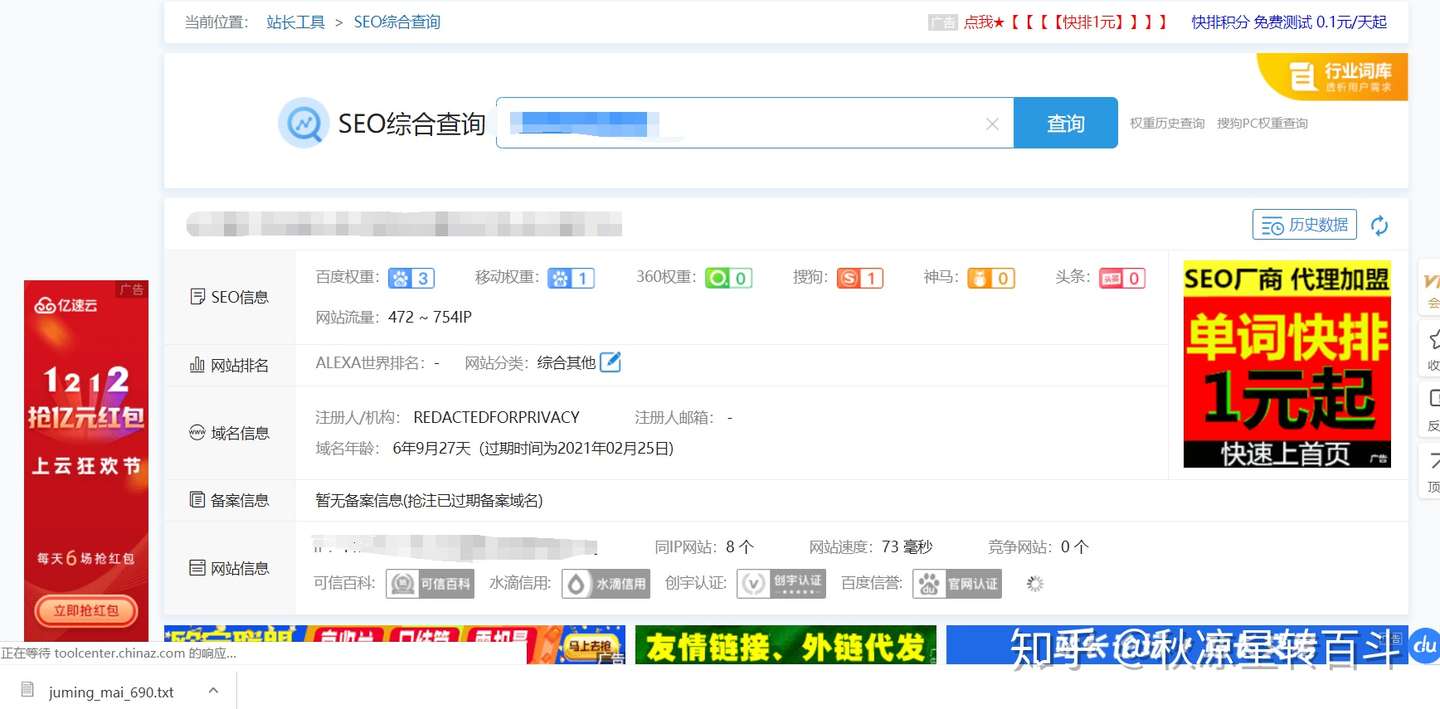Select the 网站排名 section label
Screen dimensions: 1440x709
(x=229, y=365)
